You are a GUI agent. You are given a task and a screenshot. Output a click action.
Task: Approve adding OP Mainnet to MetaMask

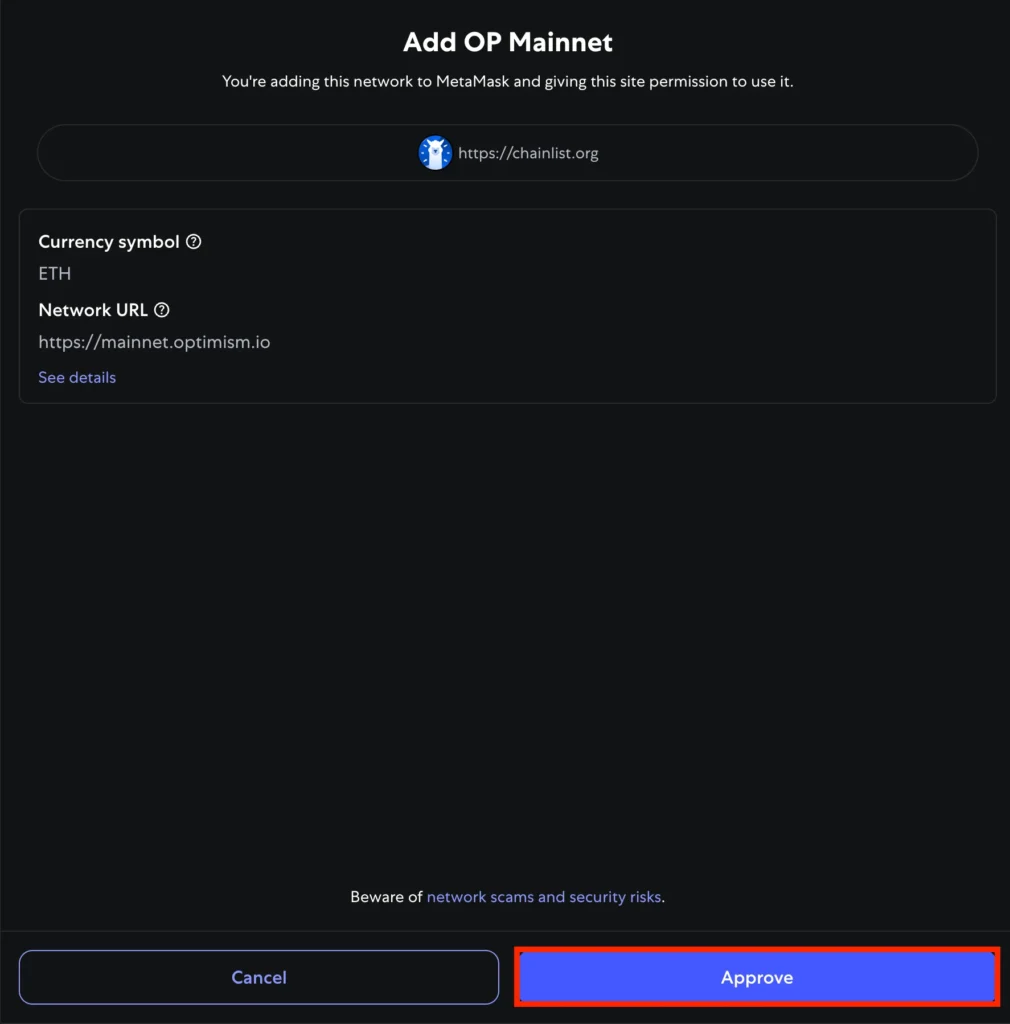tap(757, 977)
